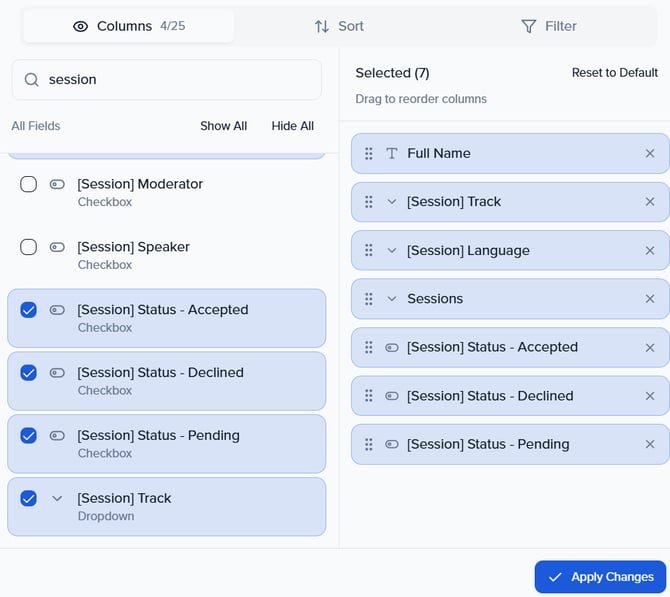This screenshot has width=670, height=597.
Task: Click the search magnifier icon
Action: point(32,80)
